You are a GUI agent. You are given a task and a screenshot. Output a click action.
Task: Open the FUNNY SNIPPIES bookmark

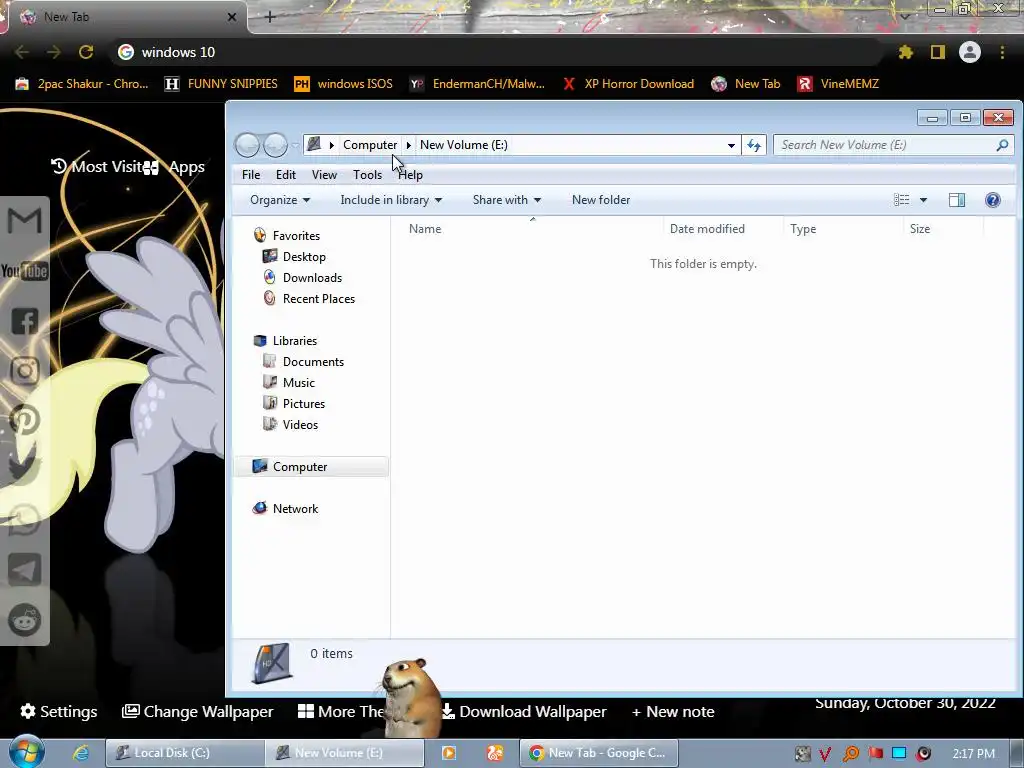click(221, 84)
